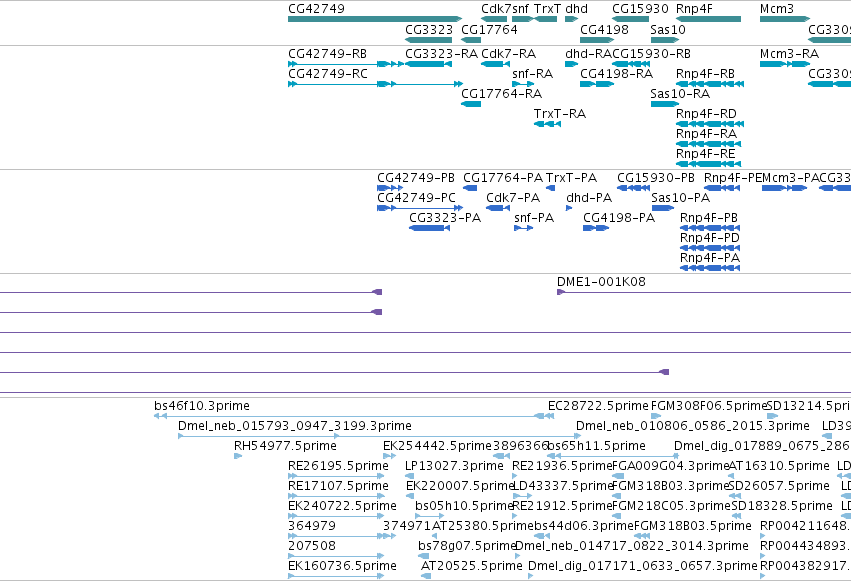Click EST RE26195.5prime
851x581 pixels.
(x=338, y=467)
